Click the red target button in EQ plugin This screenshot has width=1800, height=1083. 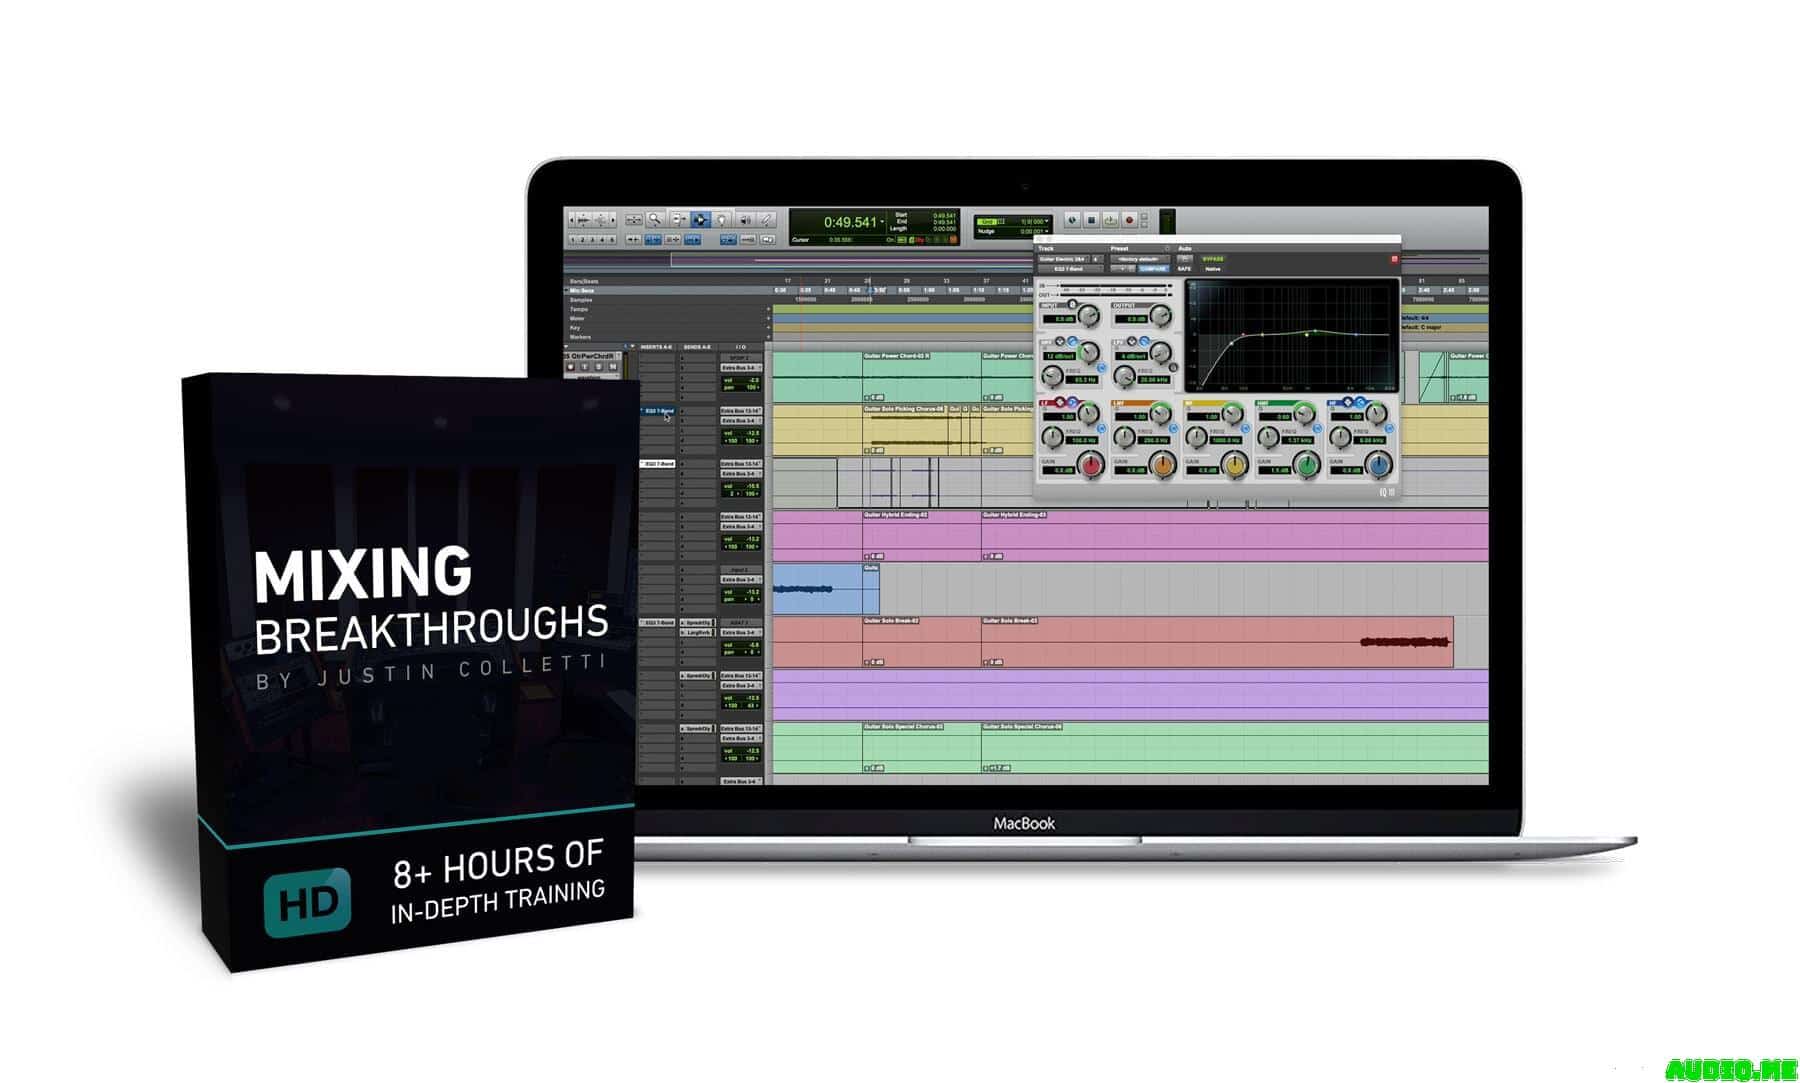1394,259
